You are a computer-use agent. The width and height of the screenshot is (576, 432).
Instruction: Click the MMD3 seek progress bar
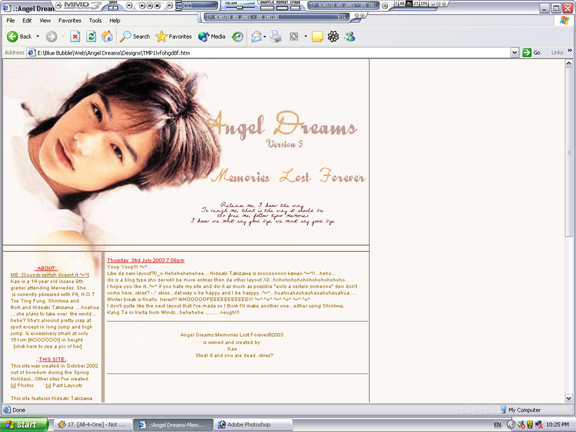pyautogui.click(x=198, y=6)
